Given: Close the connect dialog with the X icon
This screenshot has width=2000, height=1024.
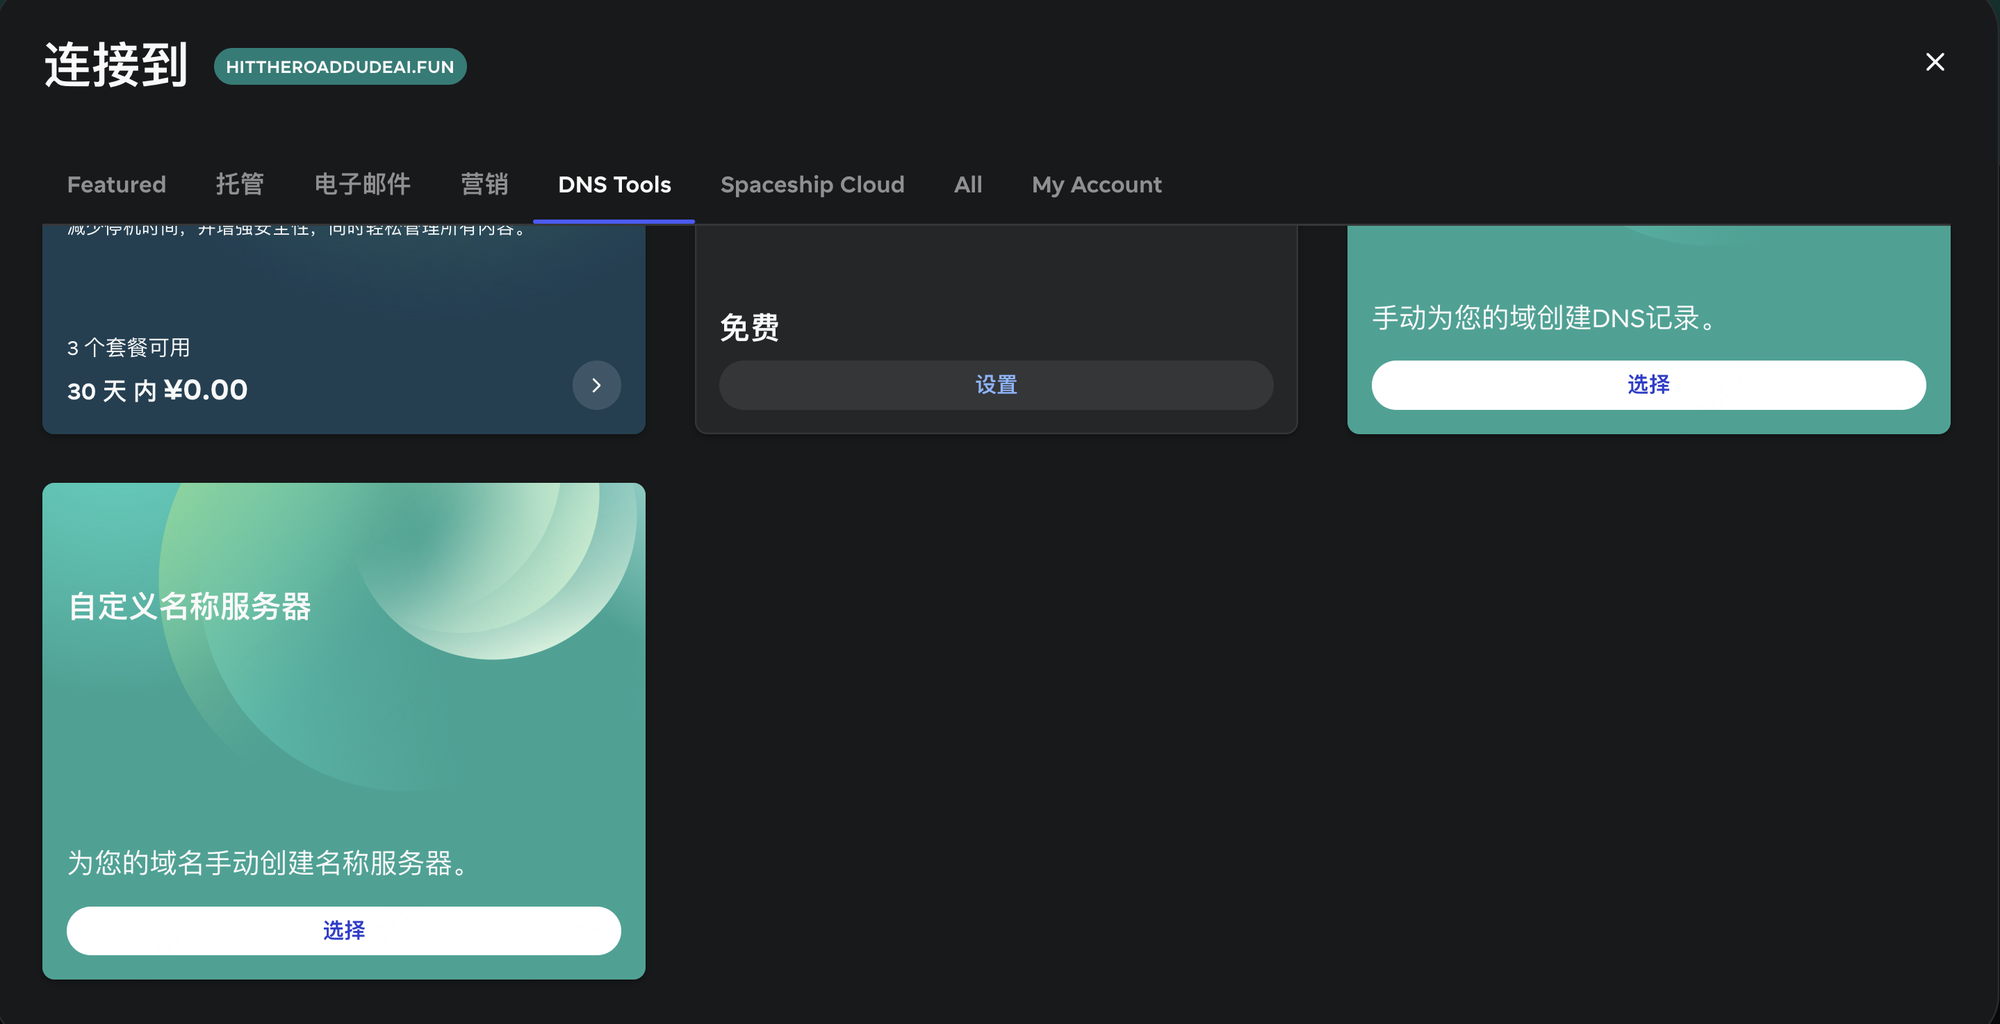Looking at the screenshot, I should (1935, 62).
